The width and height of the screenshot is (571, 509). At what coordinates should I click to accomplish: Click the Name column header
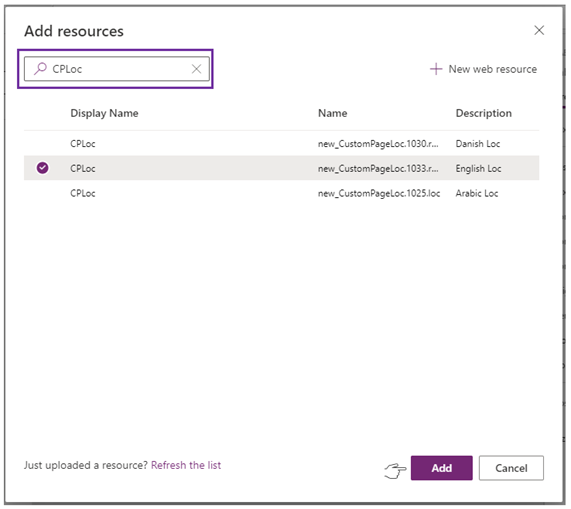click(x=332, y=113)
